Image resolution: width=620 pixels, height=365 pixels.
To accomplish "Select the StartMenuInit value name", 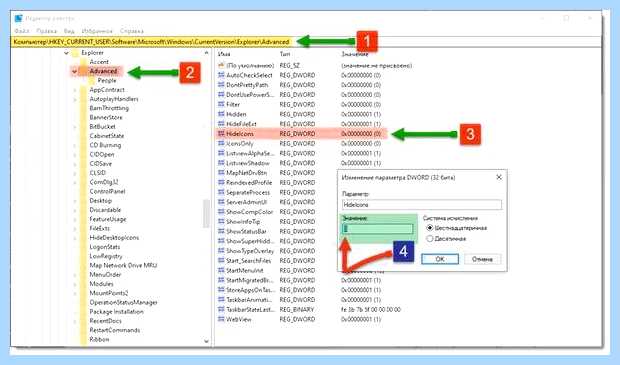I will (245, 270).
